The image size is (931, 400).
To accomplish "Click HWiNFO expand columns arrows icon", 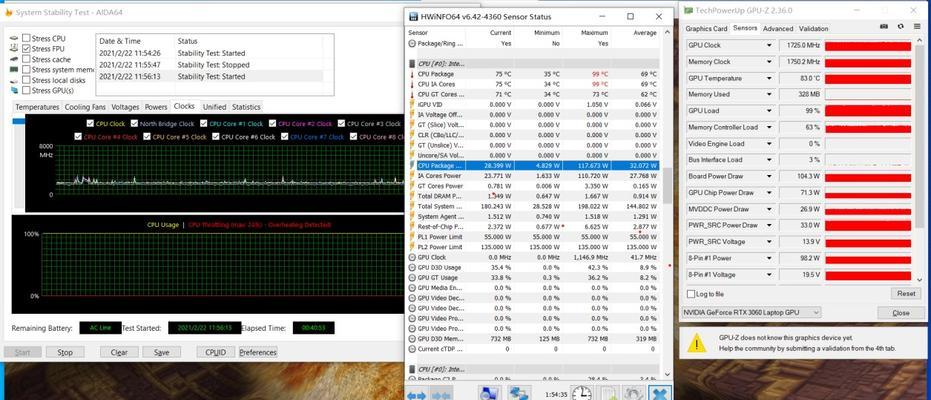I will (x=416, y=395).
